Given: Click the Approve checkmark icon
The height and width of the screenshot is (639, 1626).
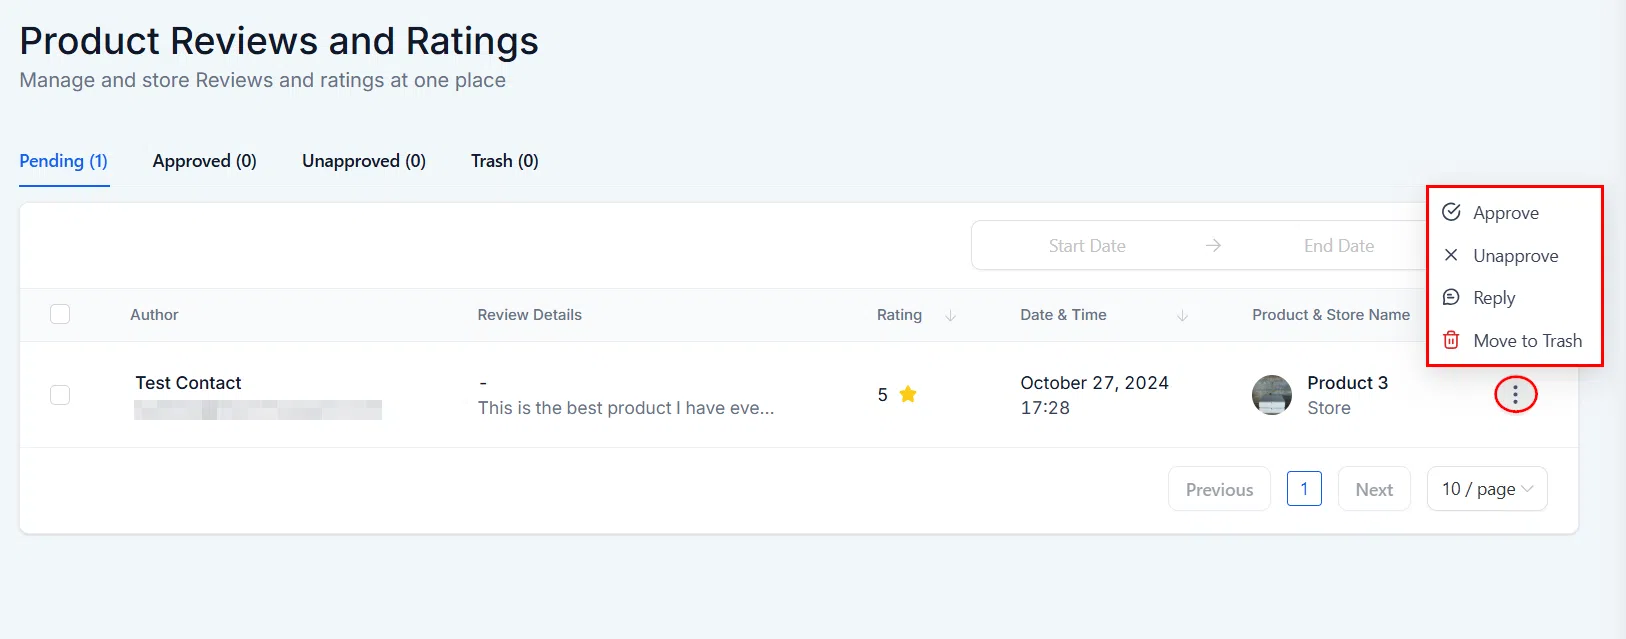Looking at the screenshot, I should (1451, 212).
